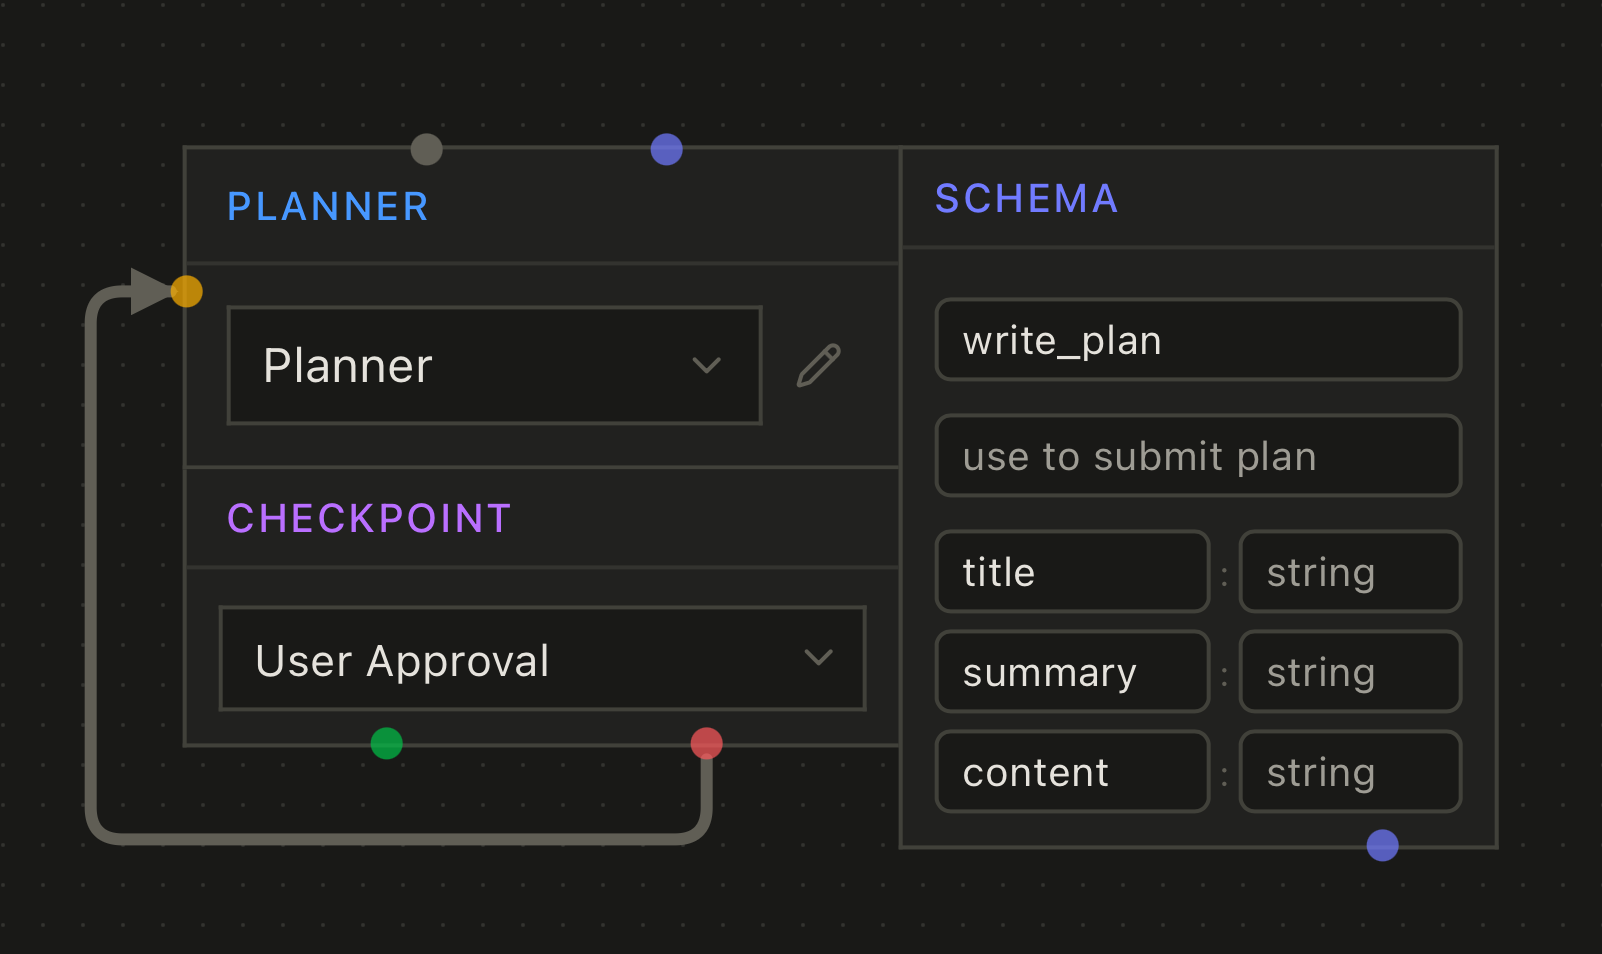Click the pencil edit icon beside Planner

tap(819, 366)
